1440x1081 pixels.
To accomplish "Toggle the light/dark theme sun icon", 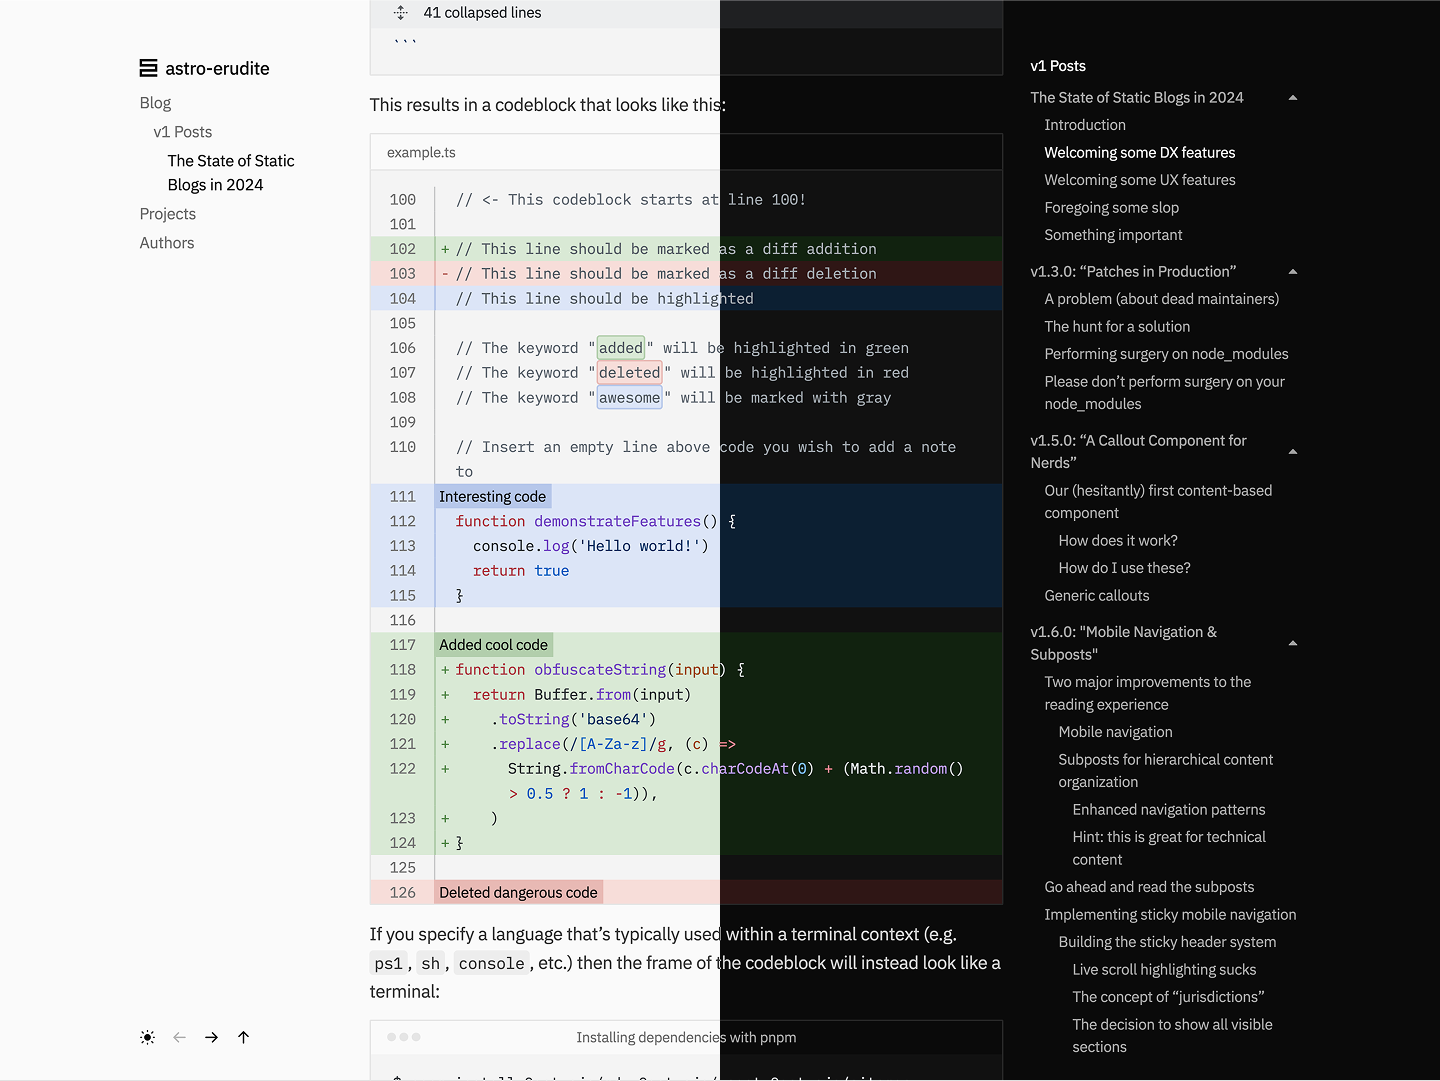I will (148, 1038).
